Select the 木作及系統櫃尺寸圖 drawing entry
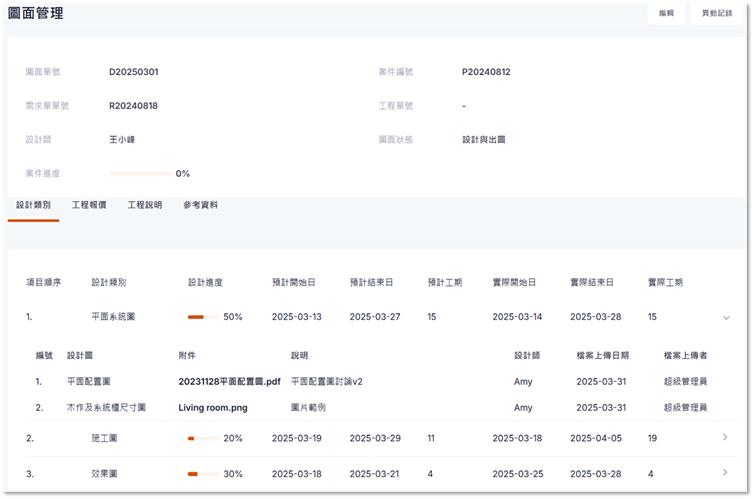 [106, 408]
